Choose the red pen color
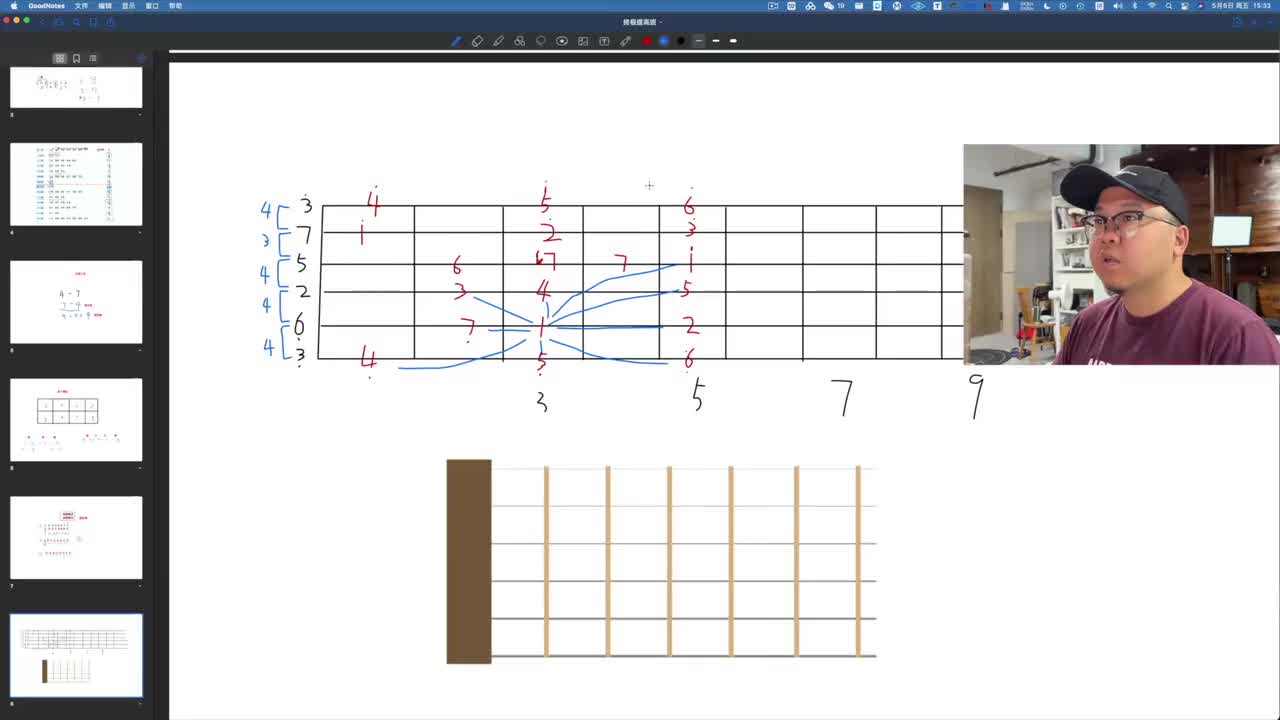This screenshot has width=1280, height=720. (647, 41)
